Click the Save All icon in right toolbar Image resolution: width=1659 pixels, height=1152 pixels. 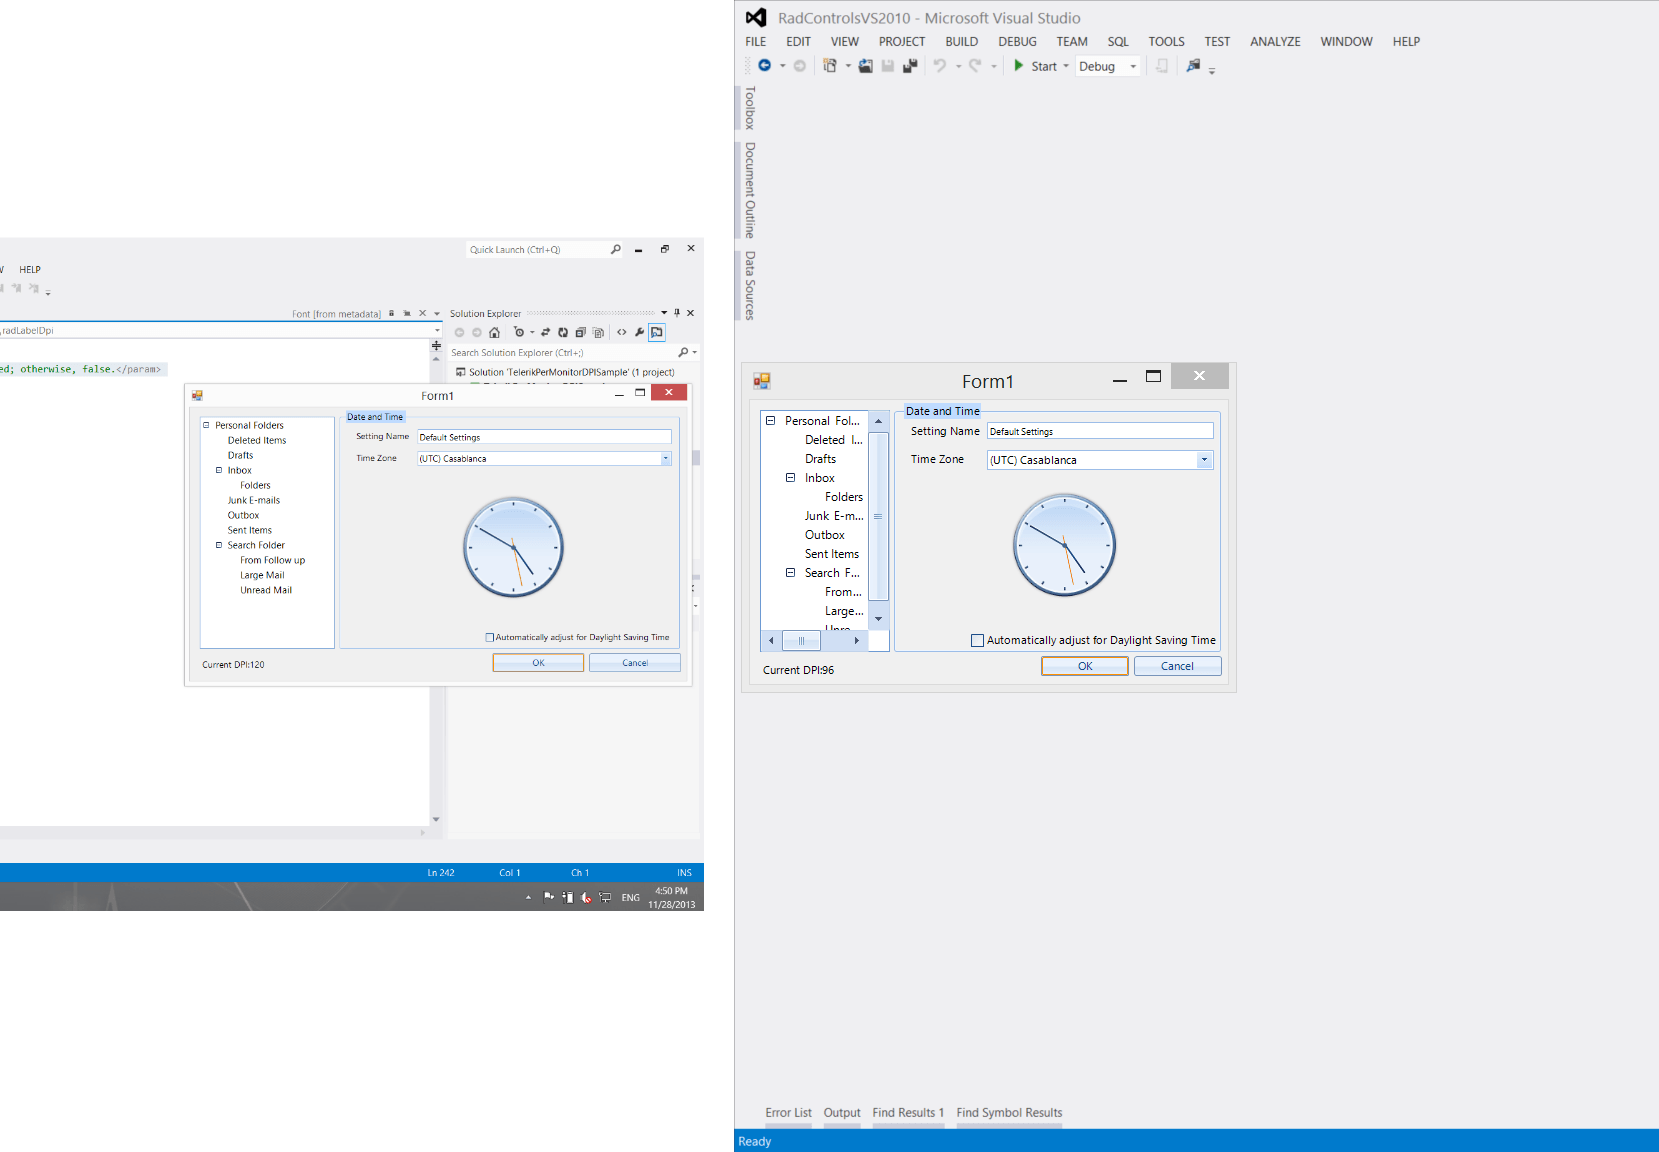click(910, 66)
